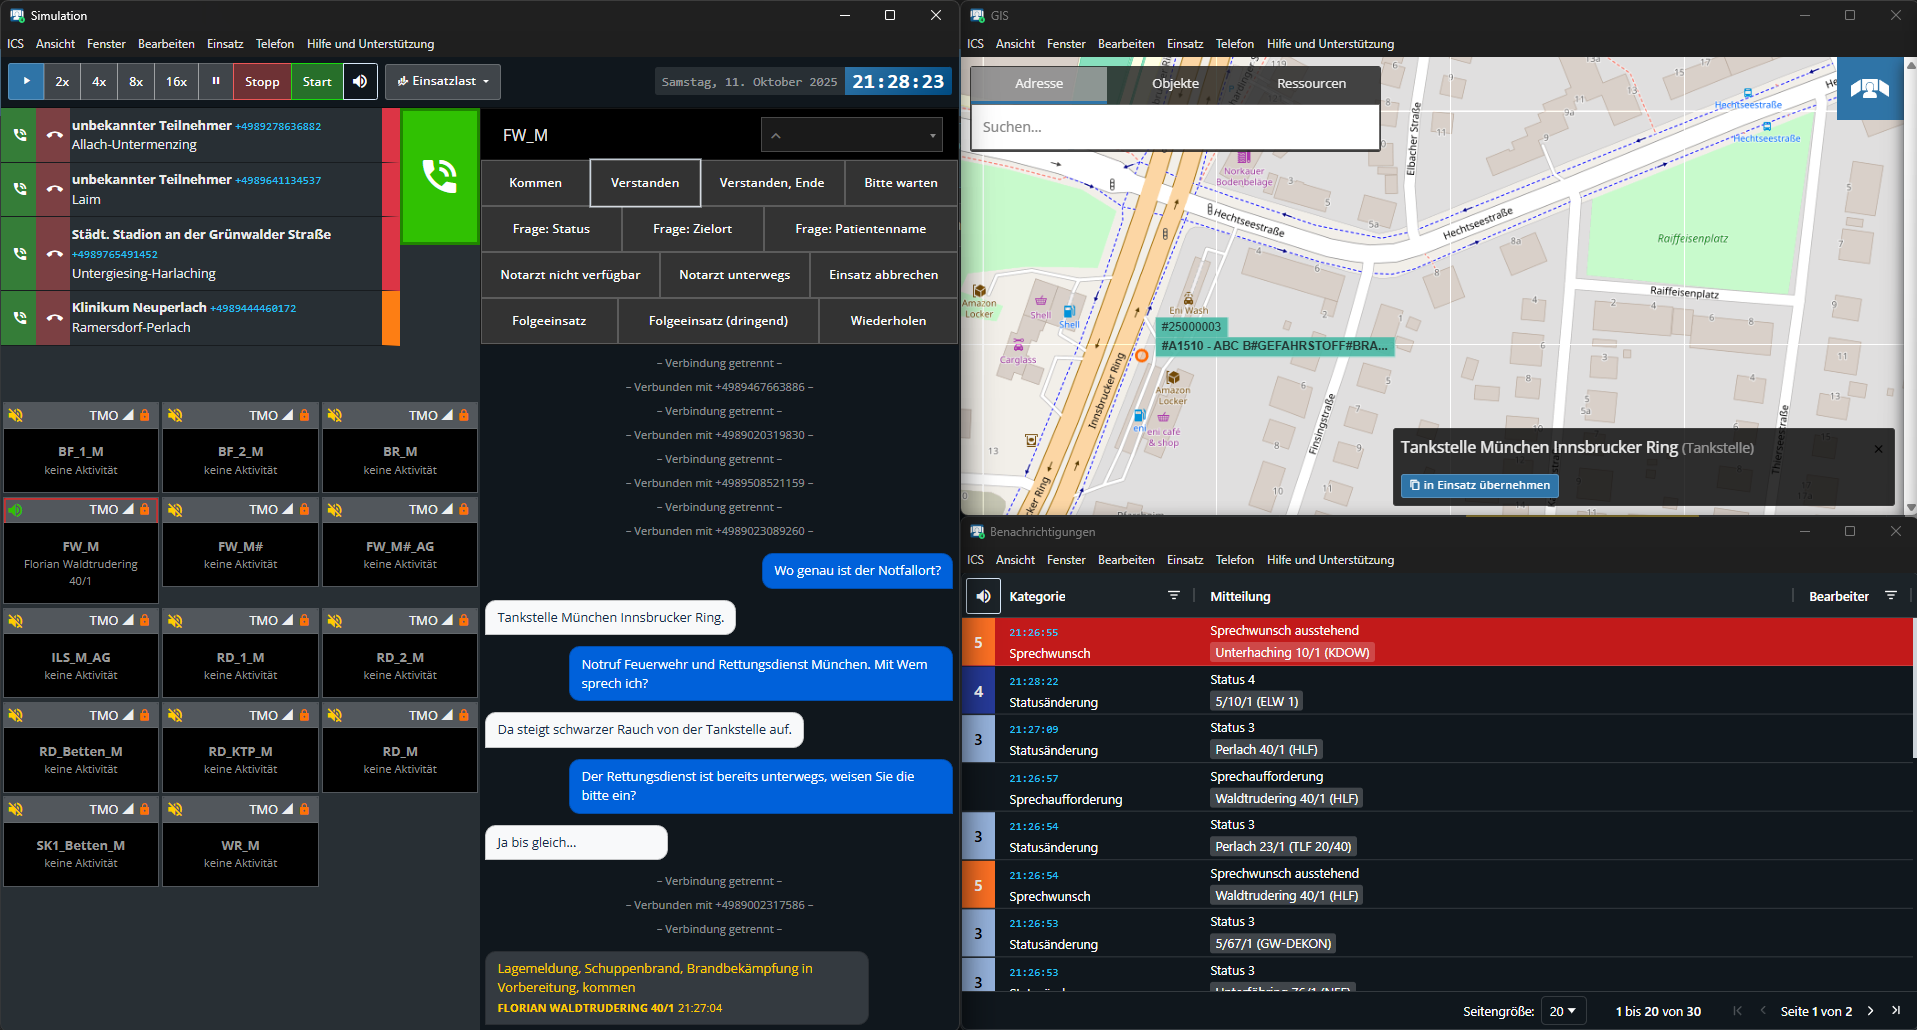Click the large green call button
This screenshot has height=1030, width=1917.
coord(440,176)
